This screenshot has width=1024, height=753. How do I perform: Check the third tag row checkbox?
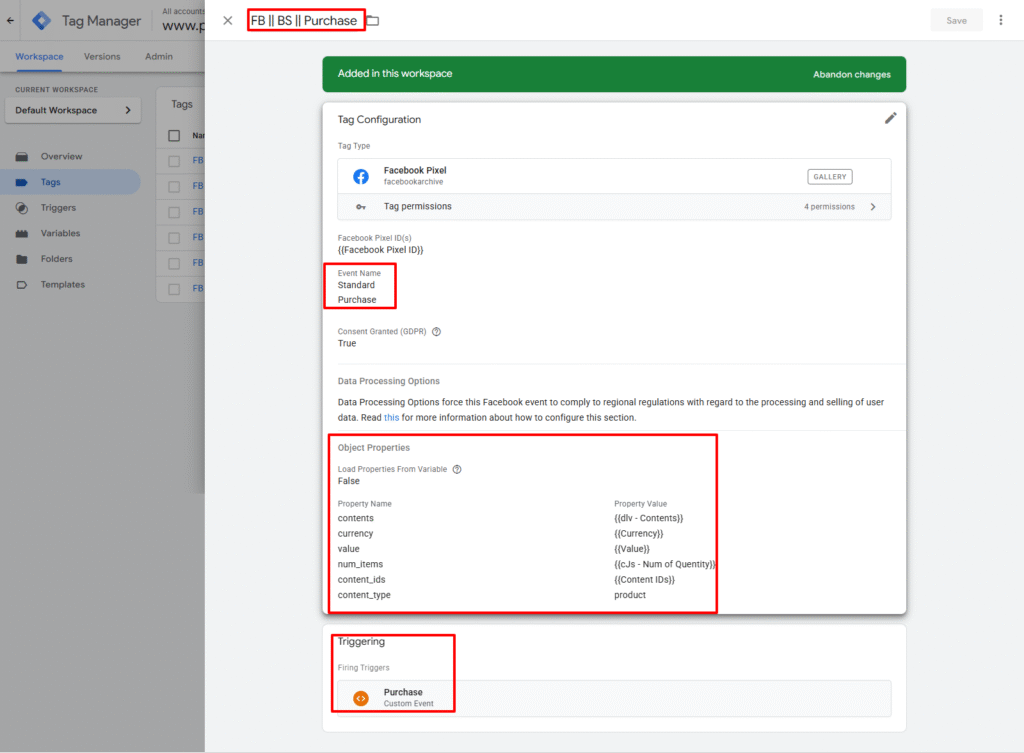click(174, 212)
